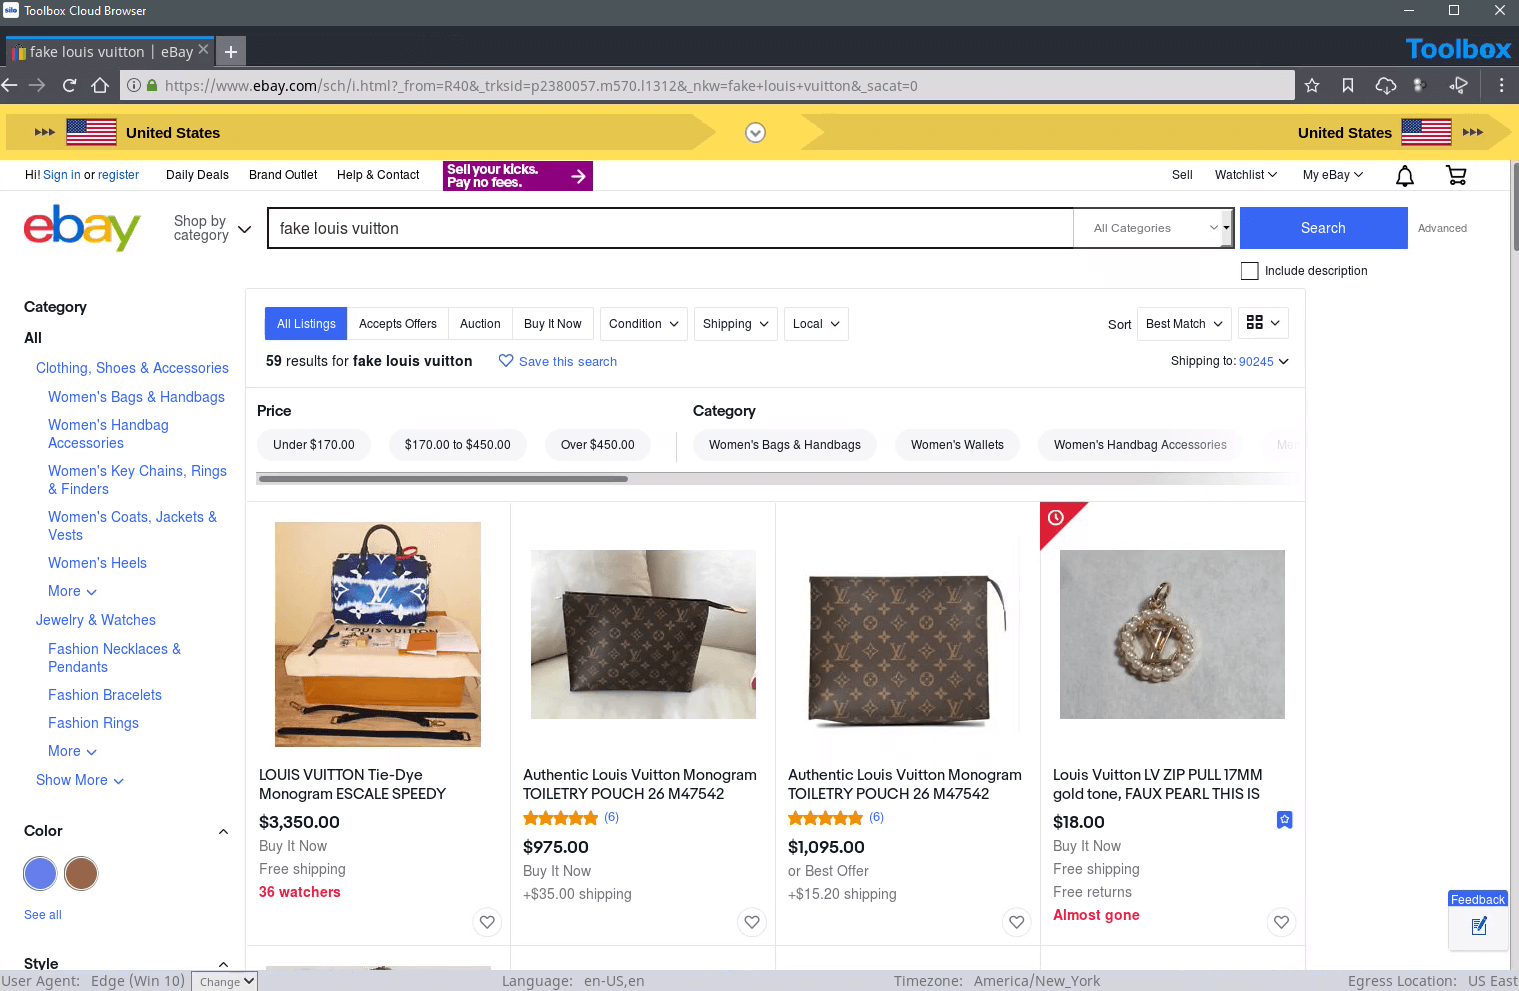
Task: Select the Auction tab
Action: (480, 324)
